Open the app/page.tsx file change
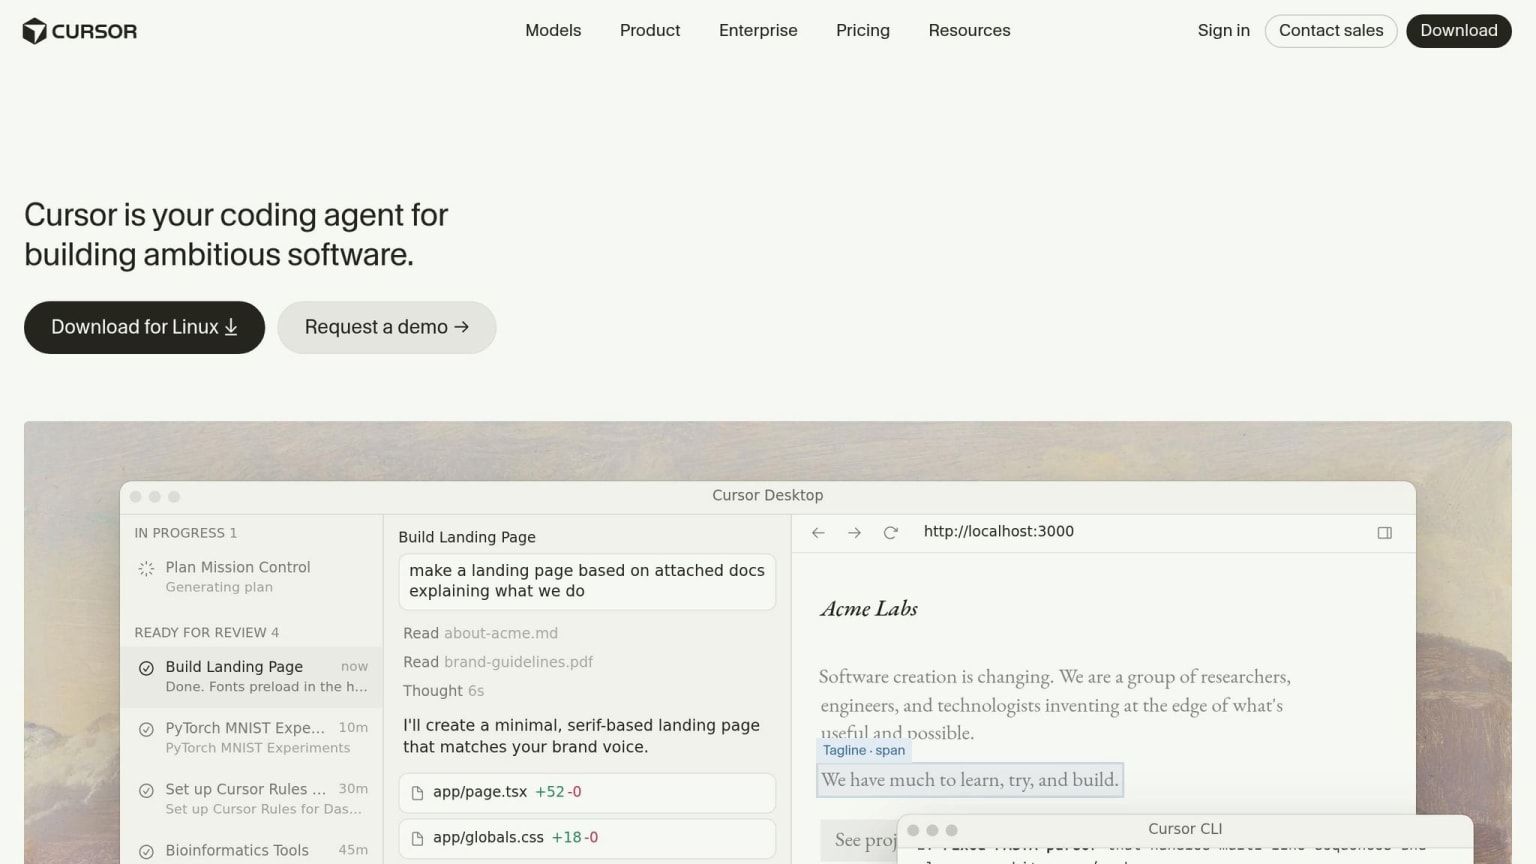Screen dimensions: 1536x864 tap(587, 792)
